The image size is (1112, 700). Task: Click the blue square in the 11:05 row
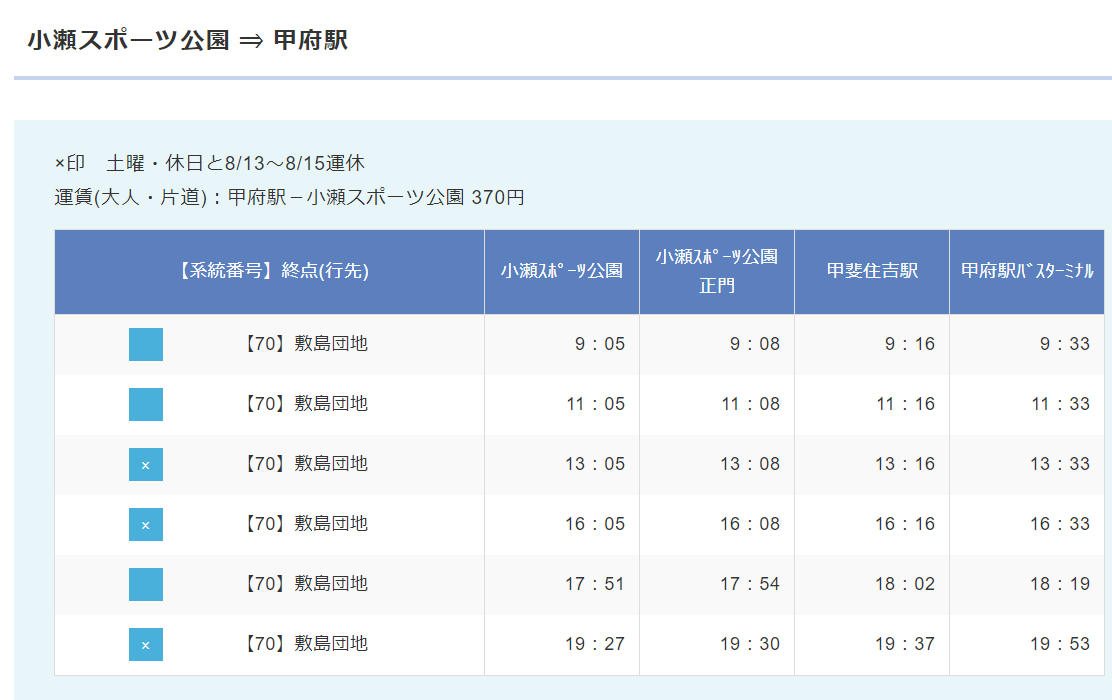(x=146, y=404)
